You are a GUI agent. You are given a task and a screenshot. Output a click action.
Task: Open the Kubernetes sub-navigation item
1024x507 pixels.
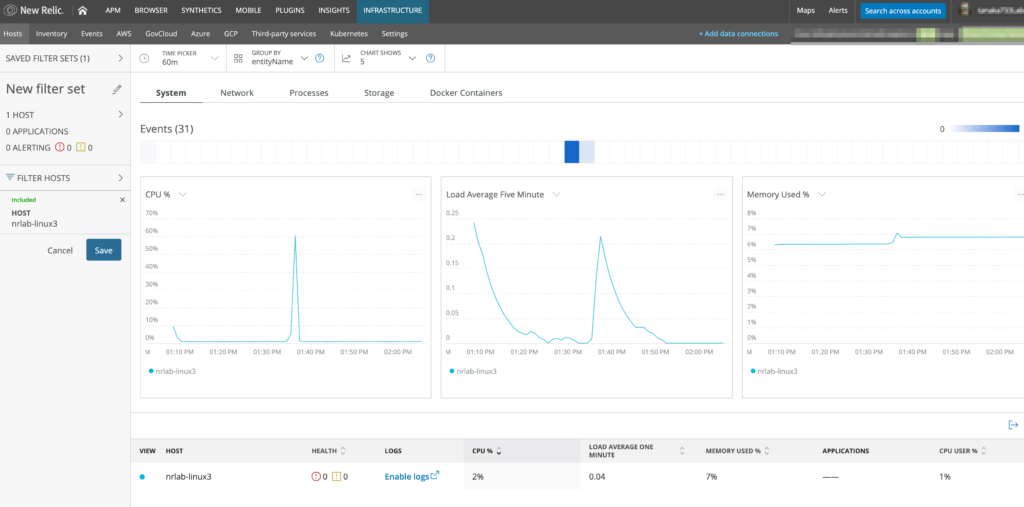point(349,33)
